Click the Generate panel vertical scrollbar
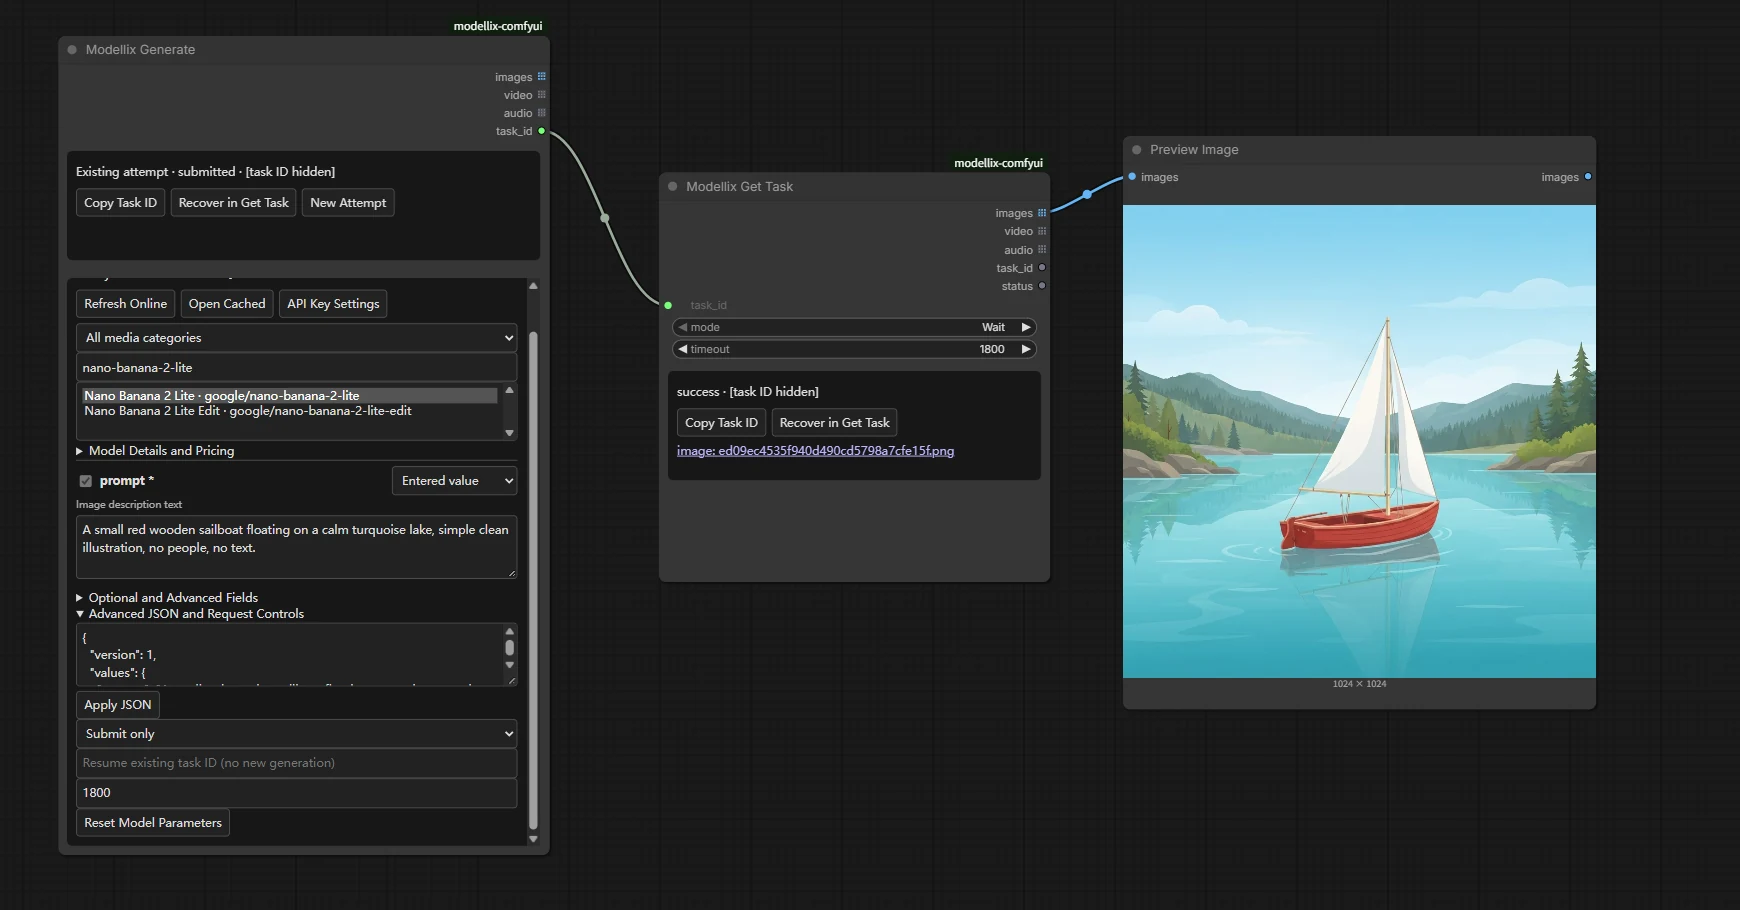The image size is (1740, 910). 533,580
